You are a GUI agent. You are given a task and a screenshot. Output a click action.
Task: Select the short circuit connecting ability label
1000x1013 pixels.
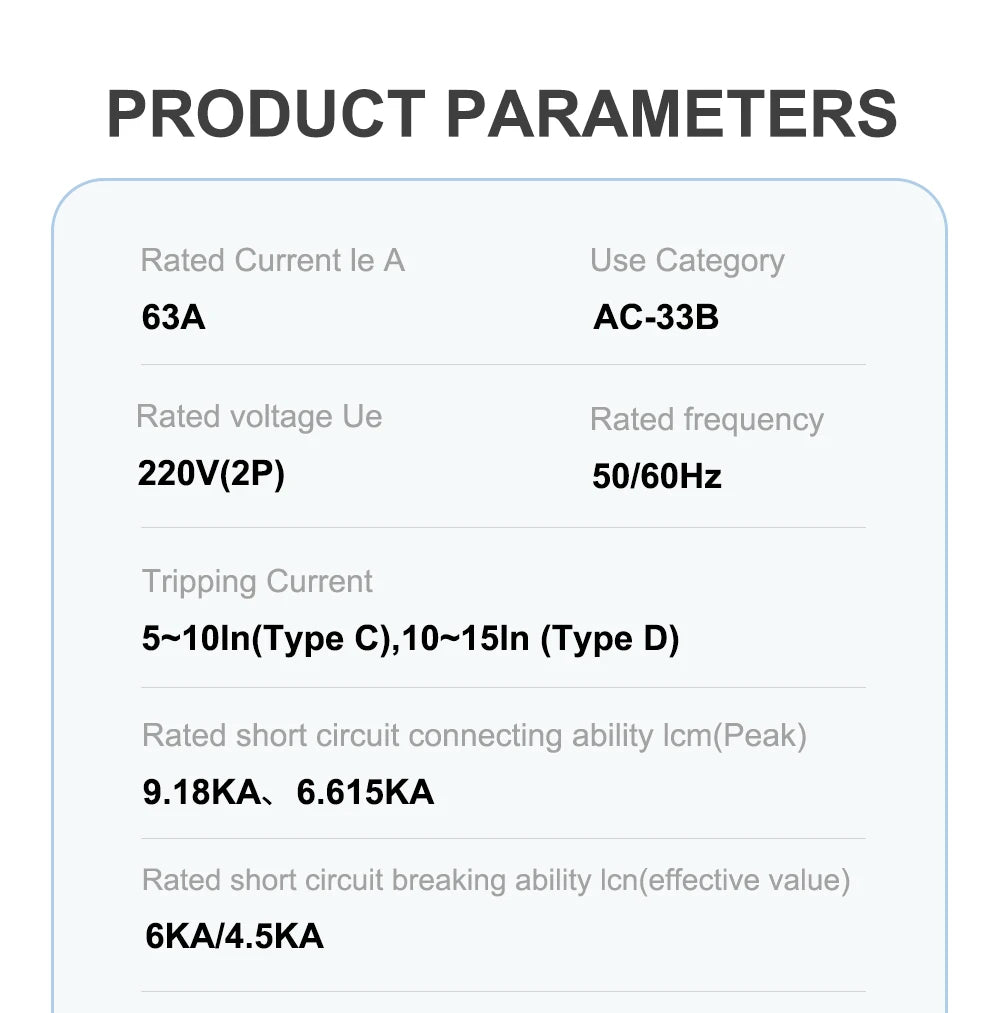click(474, 736)
